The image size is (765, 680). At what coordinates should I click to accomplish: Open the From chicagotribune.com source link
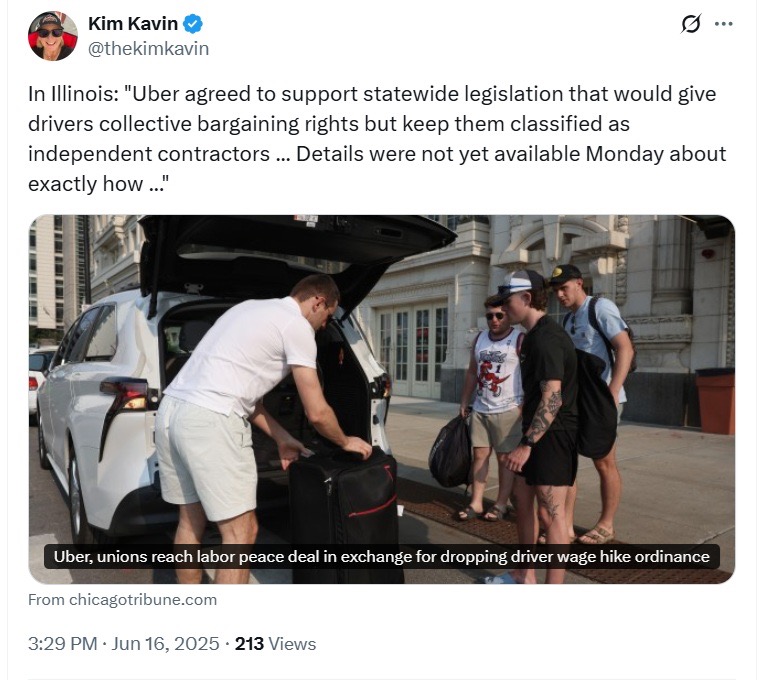tap(122, 600)
